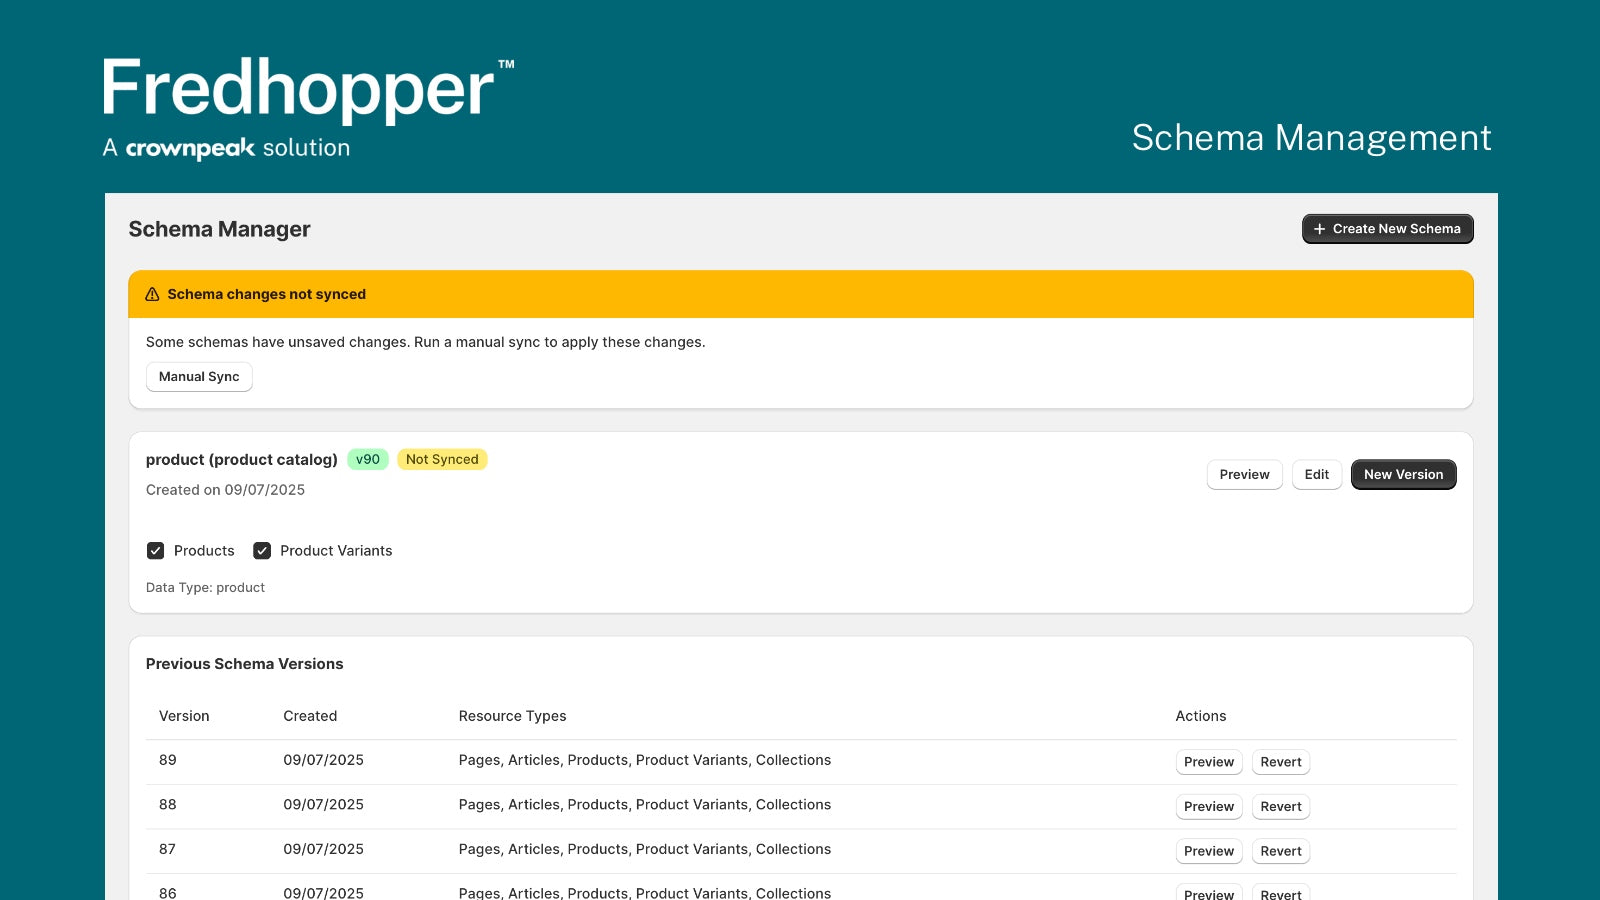Click the Schema Manager page heading
The image size is (1600, 900).
(x=219, y=229)
